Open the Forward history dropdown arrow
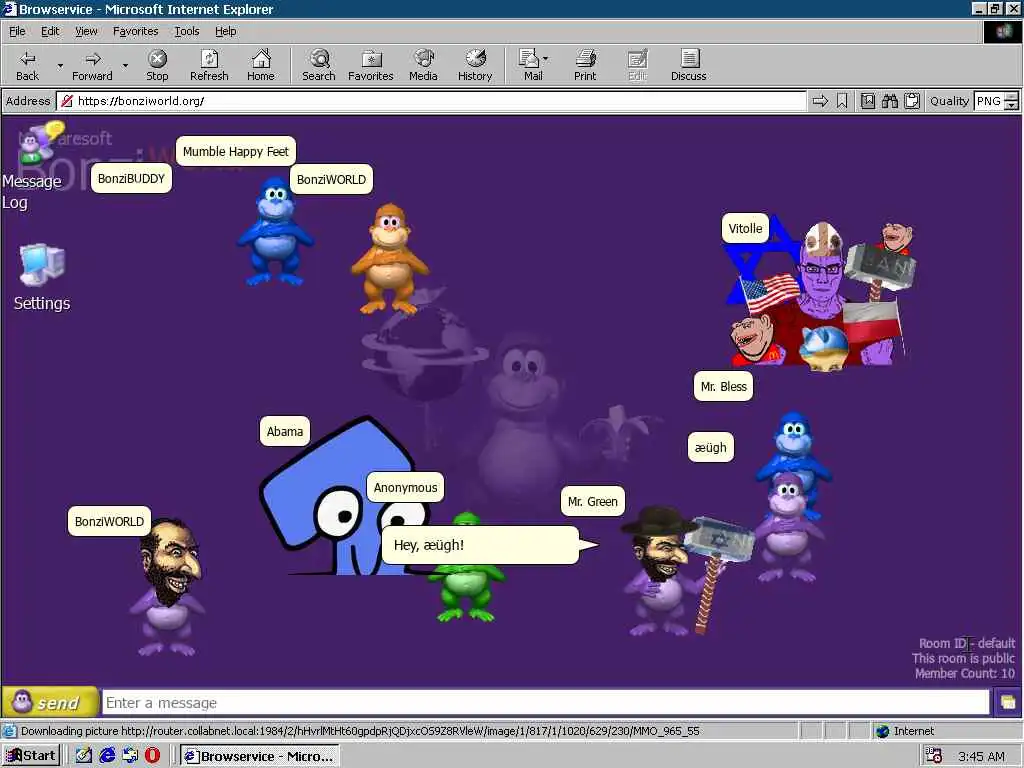The width and height of the screenshot is (1024, 768). pos(125,65)
